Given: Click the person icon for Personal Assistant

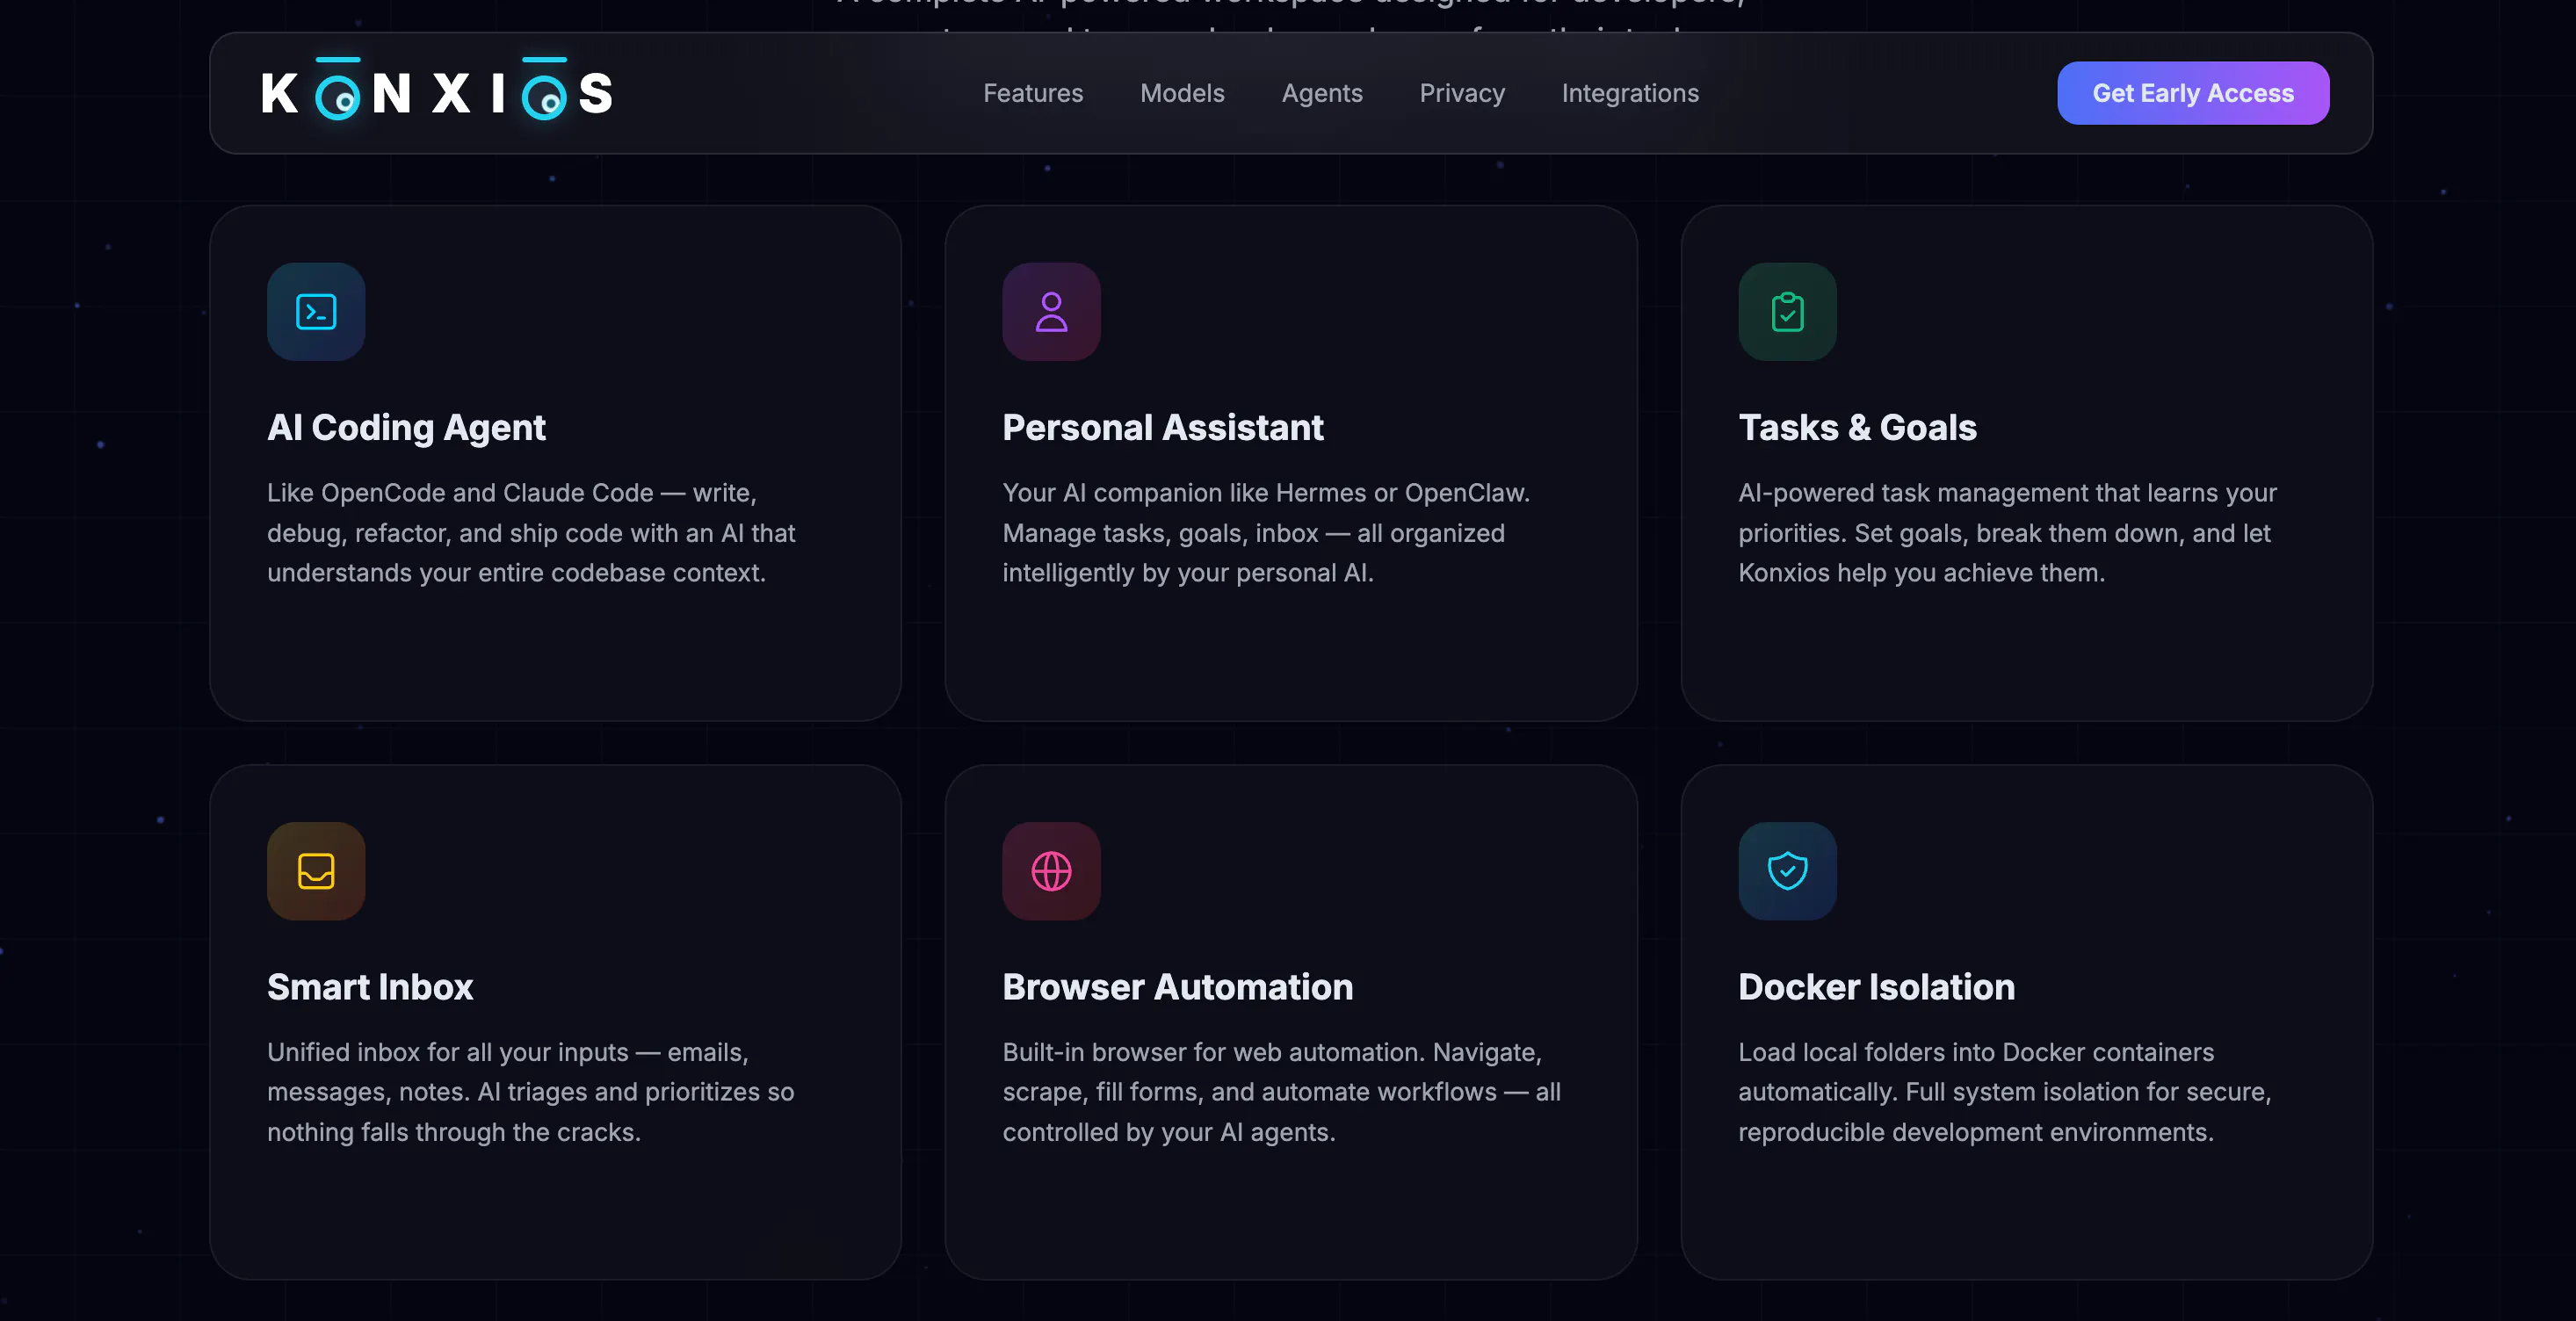Looking at the screenshot, I should tap(1051, 312).
